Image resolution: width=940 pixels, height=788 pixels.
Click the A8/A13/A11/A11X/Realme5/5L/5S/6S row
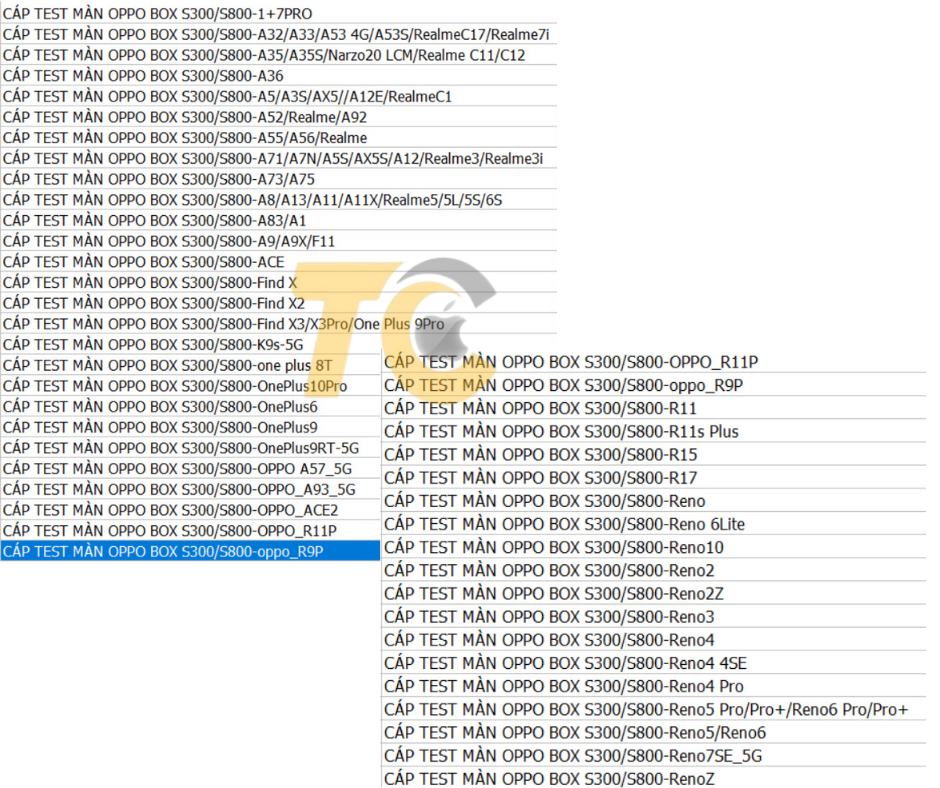click(x=279, y=200)
